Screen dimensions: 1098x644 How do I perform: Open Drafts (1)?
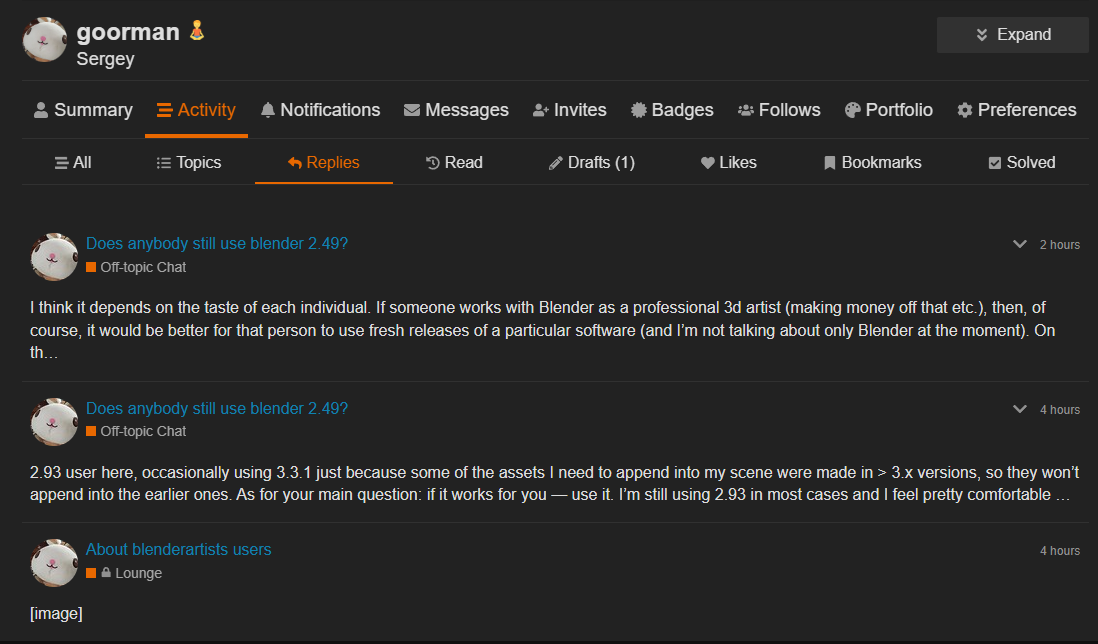[592, 162]
